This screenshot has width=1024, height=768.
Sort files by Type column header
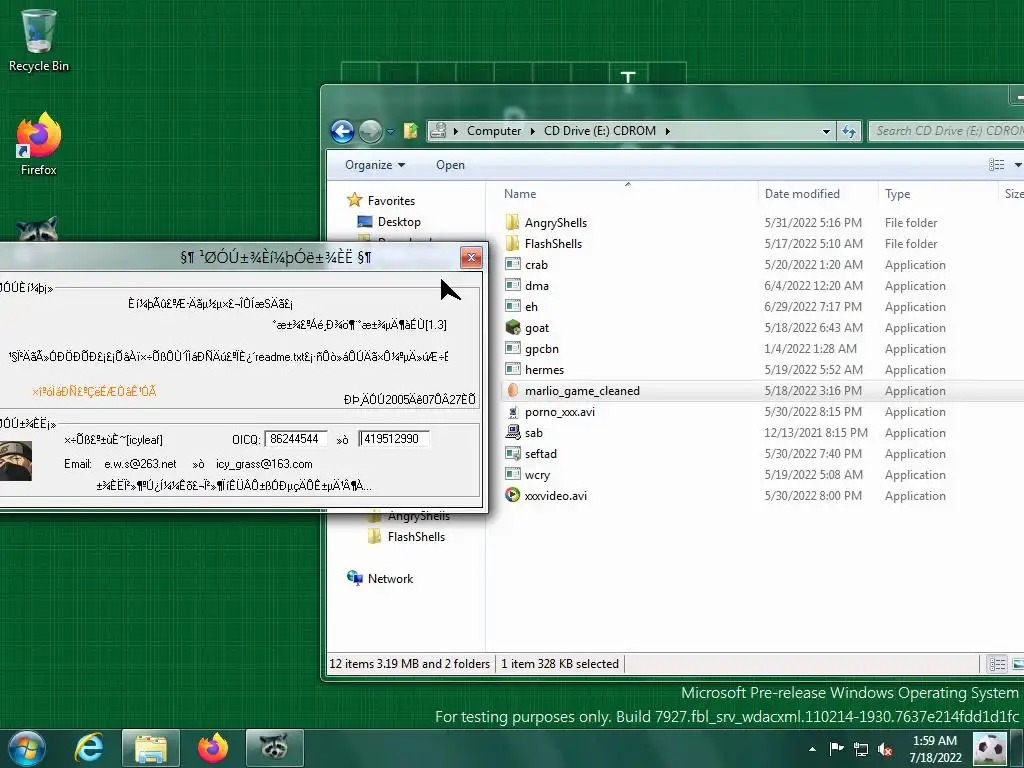click(x=897, y=194)
